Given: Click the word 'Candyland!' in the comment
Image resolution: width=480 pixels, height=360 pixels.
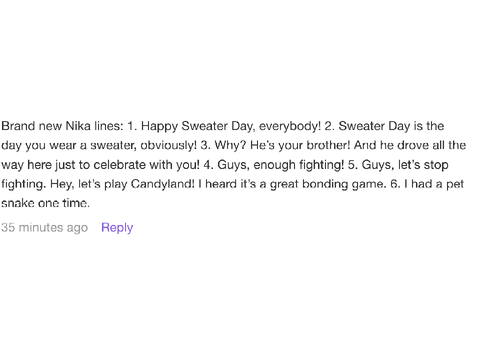Looking at the screenshot, I should click(x=163, y=184).
